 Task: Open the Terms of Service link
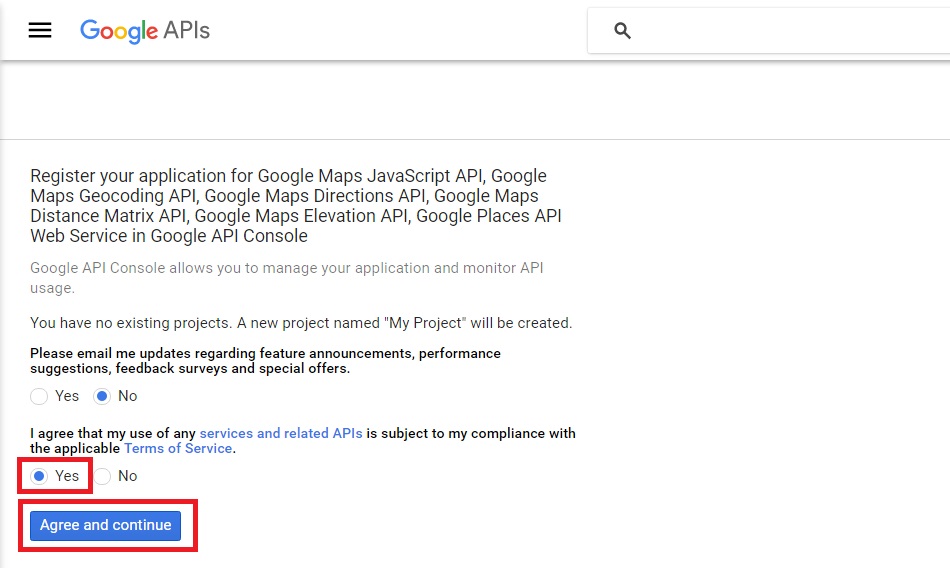click(178, 449)
